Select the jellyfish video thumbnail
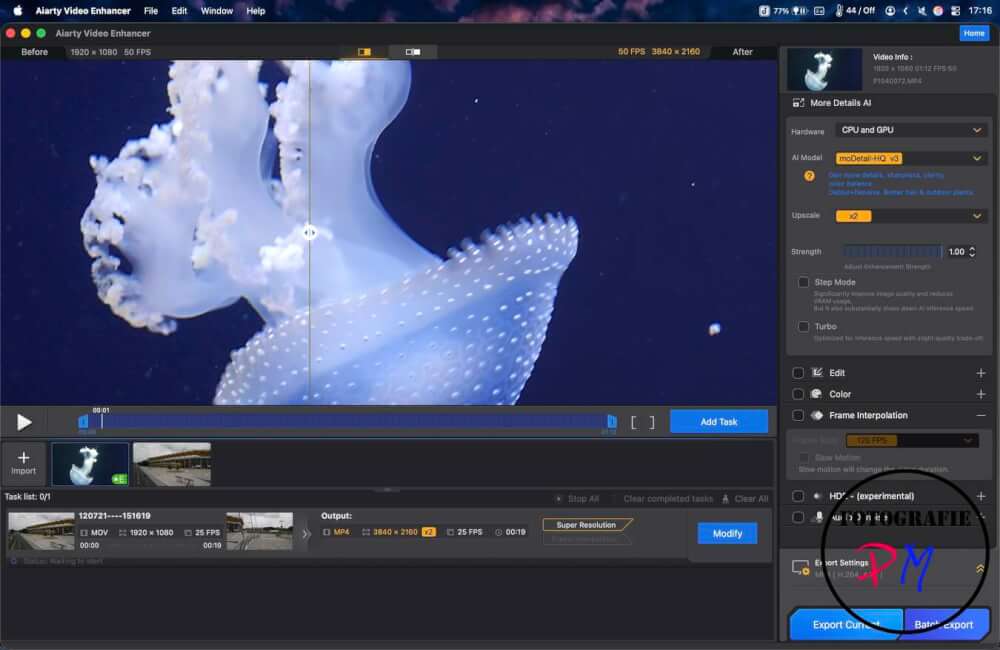 pyautogui.click(x=89, y=463)
